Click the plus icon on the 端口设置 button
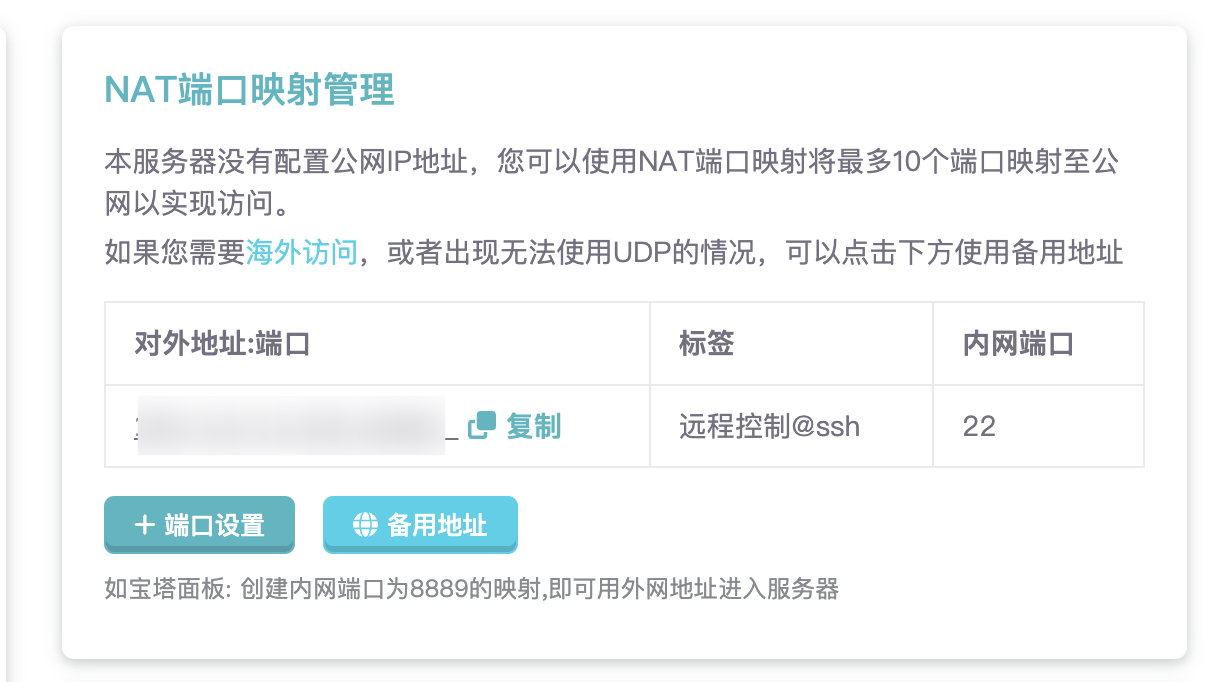The height and width of the screenshot is (682, 1216). pos(143,524)
